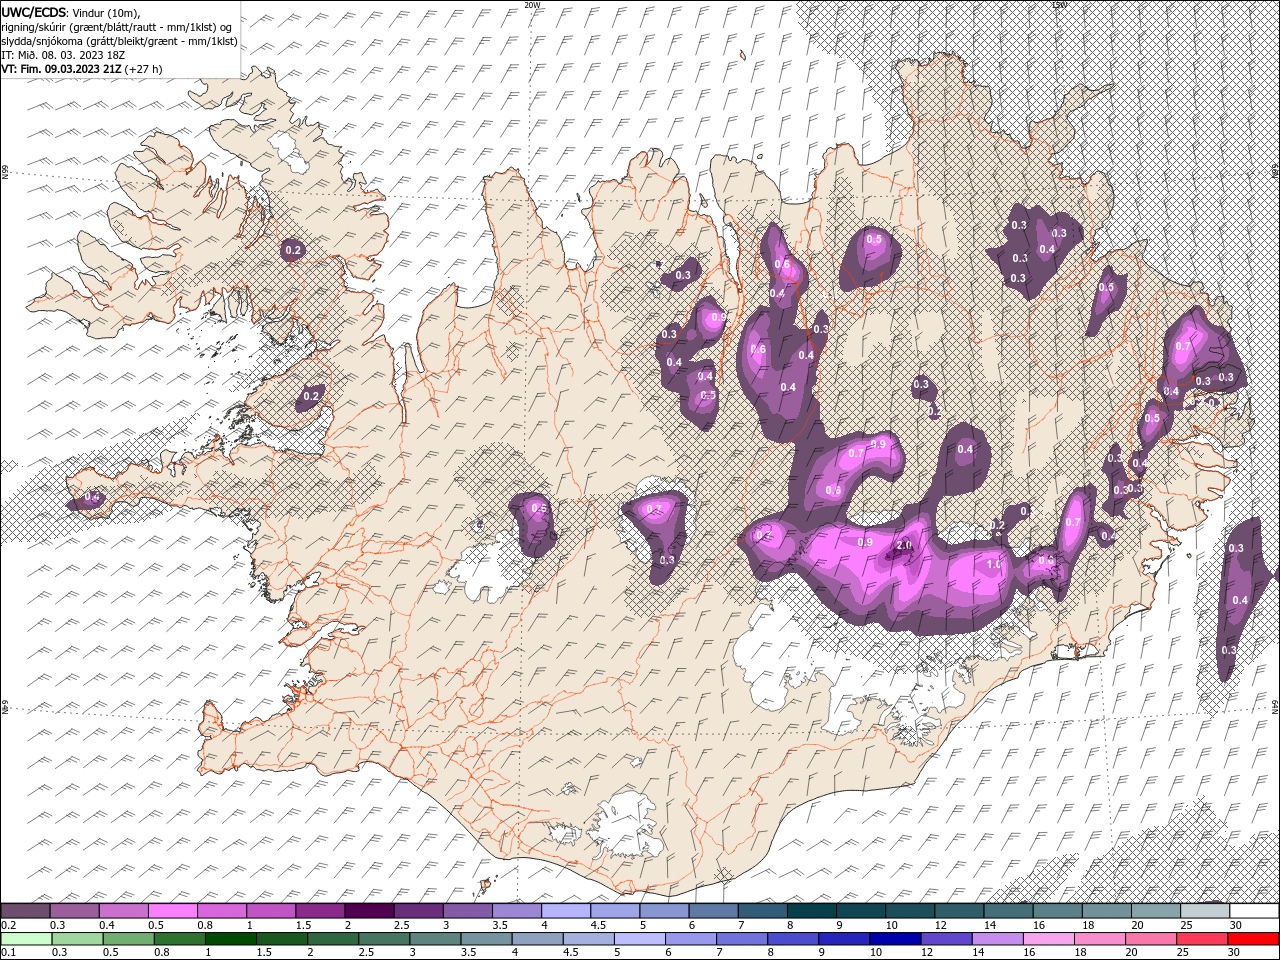The height and width of the screenshot is (960, 1280).
Task: Click the bright red swatch labeled 30
Action: pos(1254,938)
